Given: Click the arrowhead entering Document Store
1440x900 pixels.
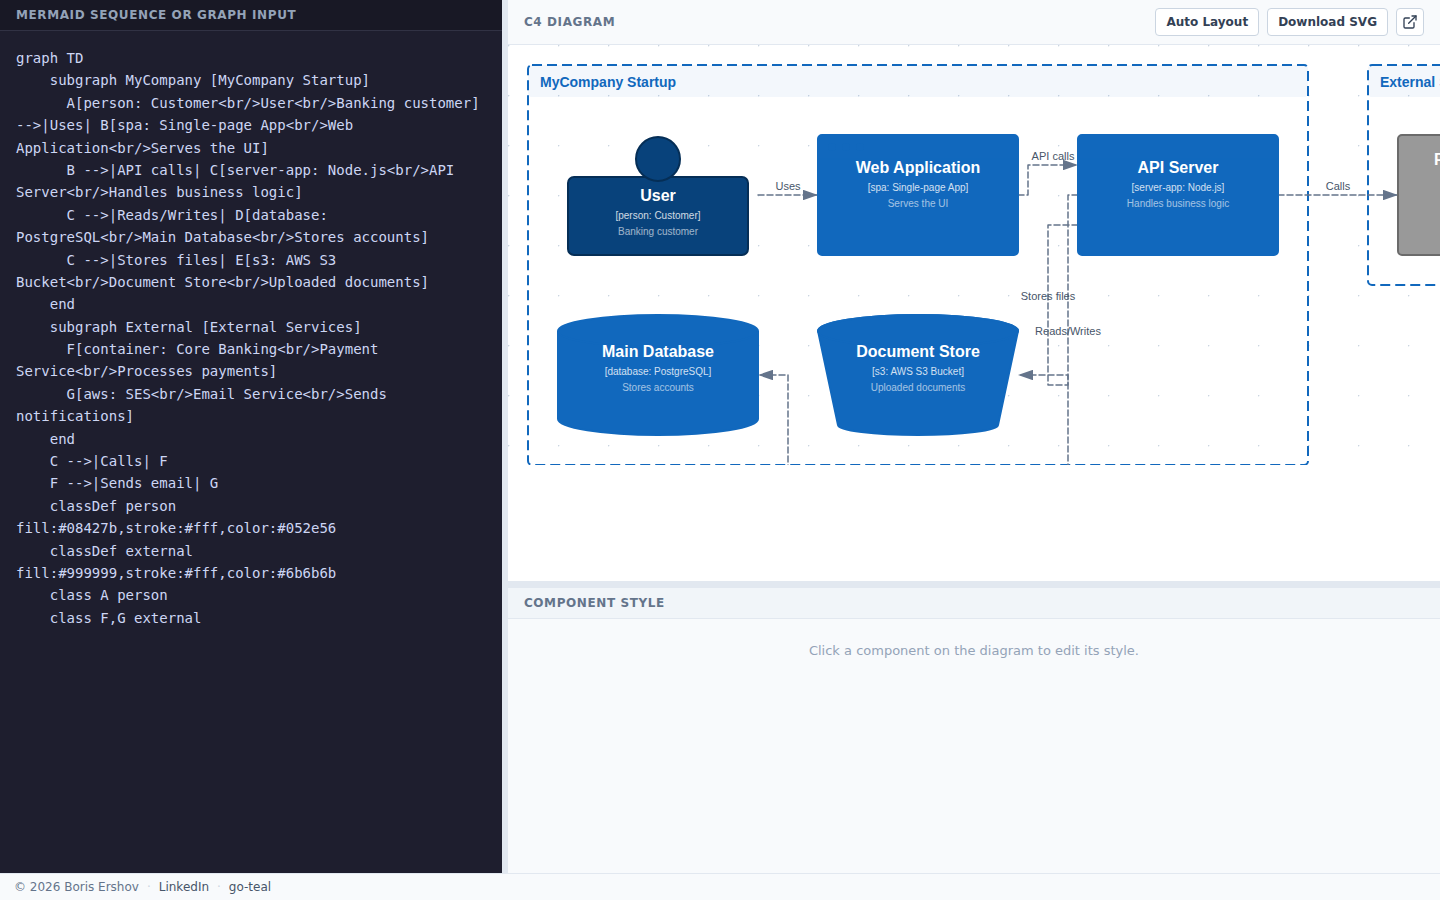Looking at the screenshot, I should click(1027, 375).
